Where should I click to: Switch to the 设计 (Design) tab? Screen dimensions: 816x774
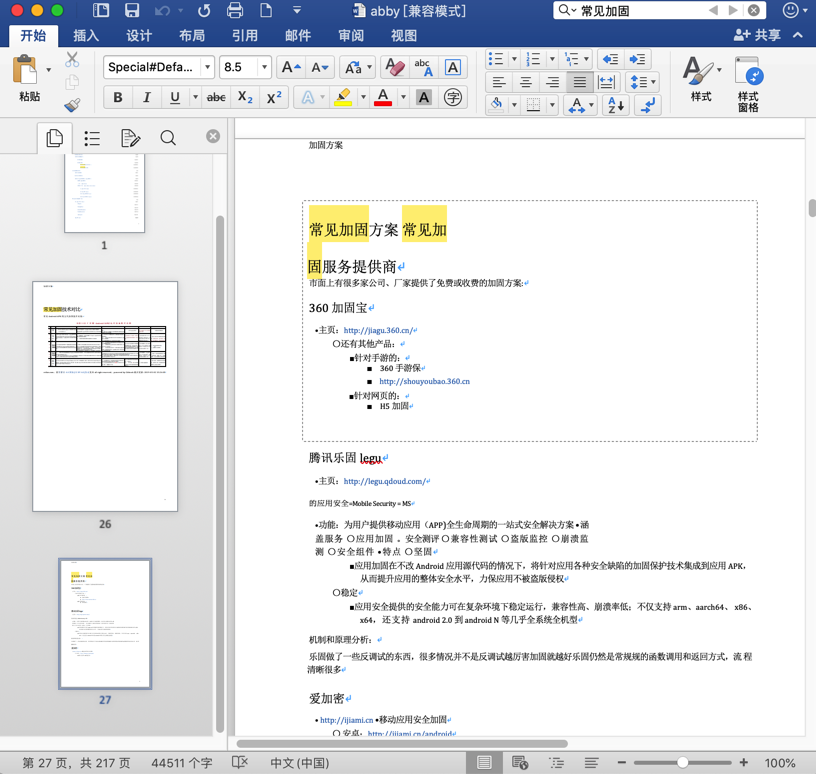139,35
